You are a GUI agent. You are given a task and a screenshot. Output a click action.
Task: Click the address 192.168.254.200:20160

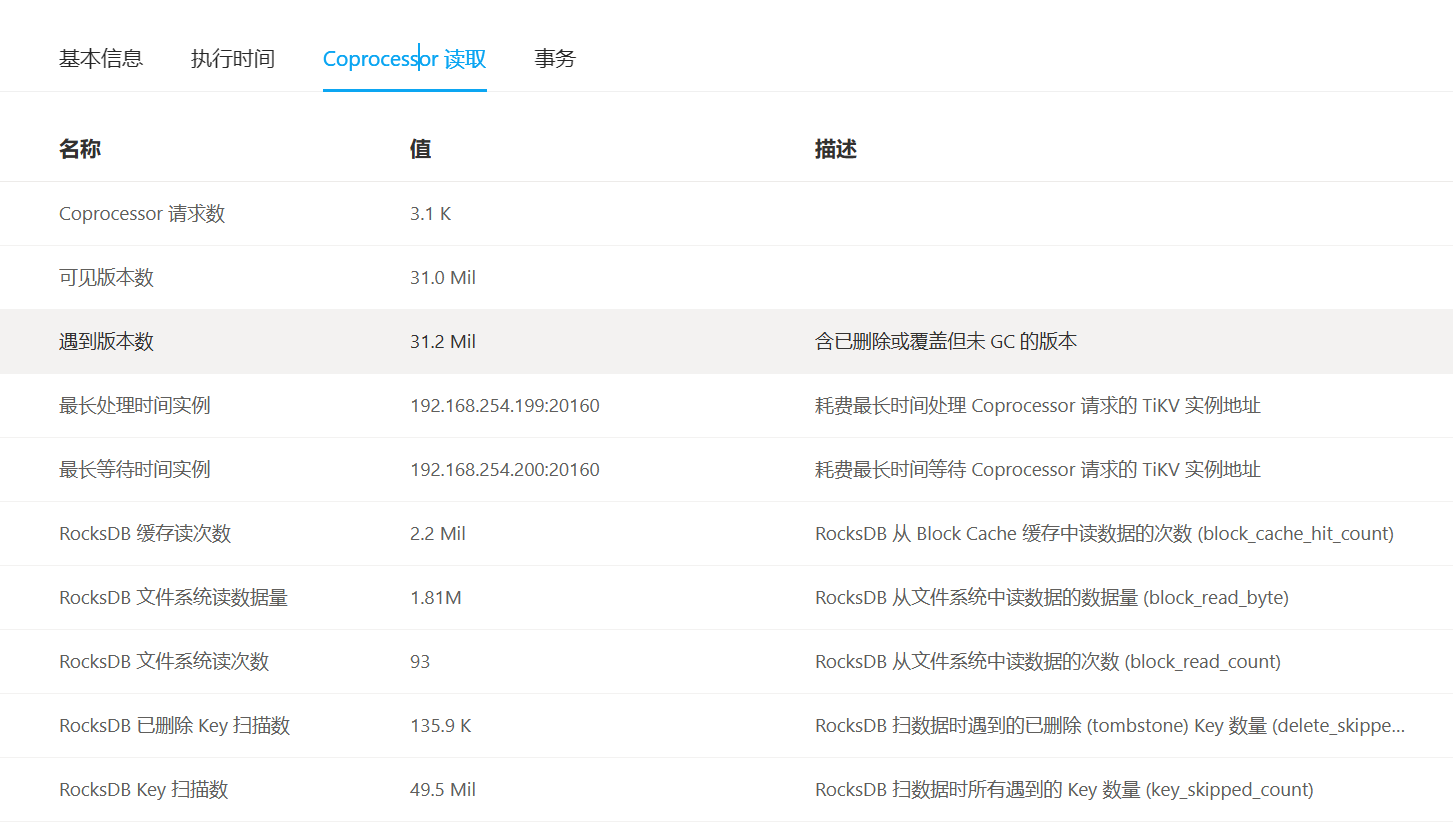tap(505, 470)
